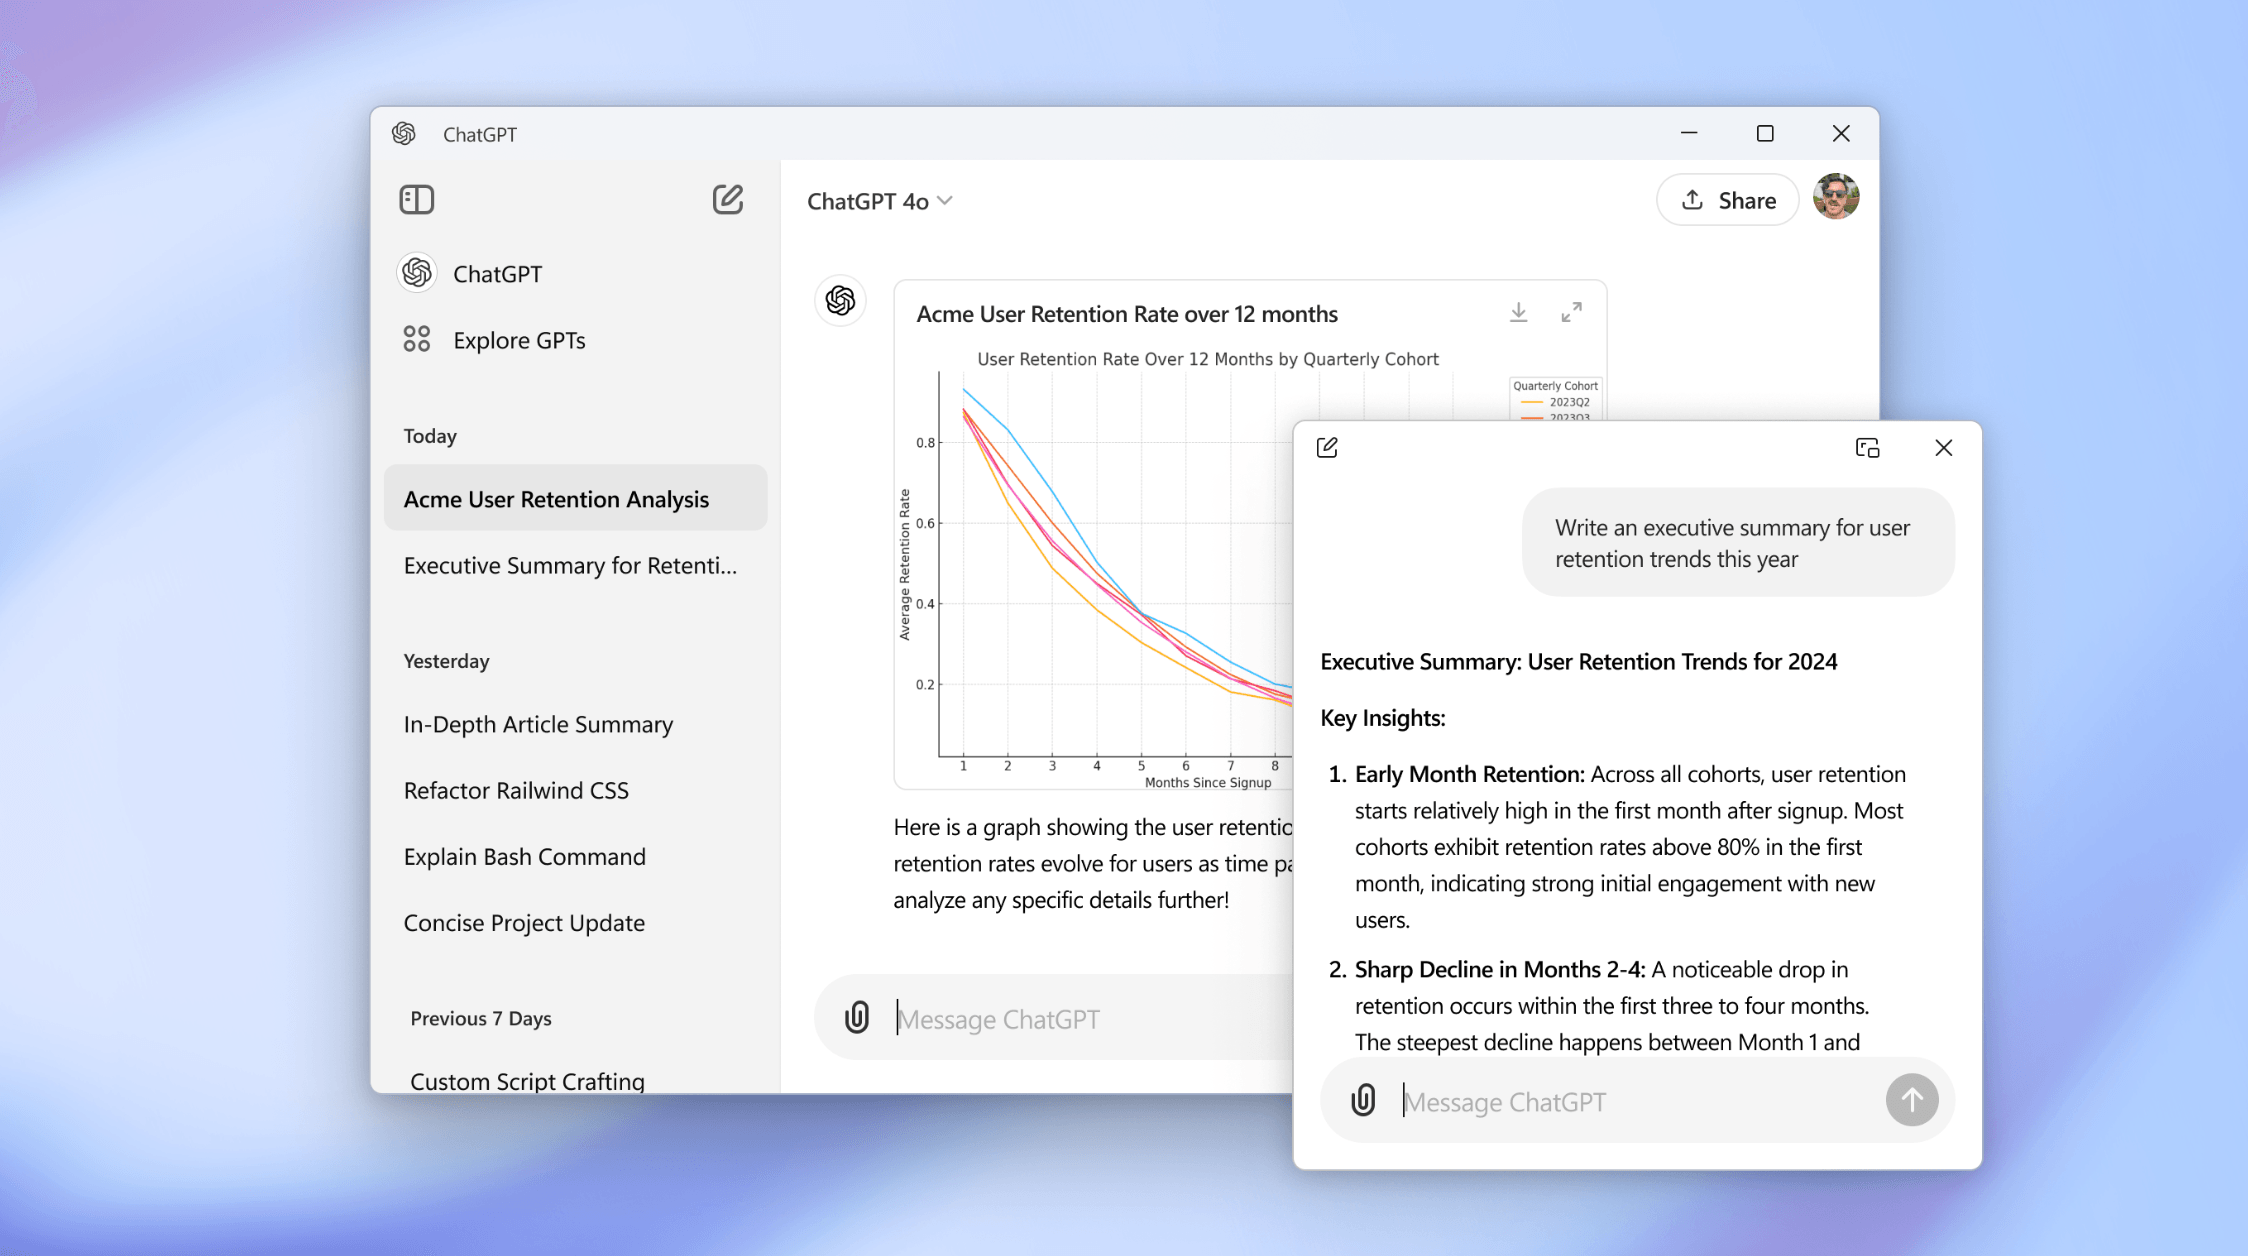
Task: Click the sidebar toggle panel icon
Action: tap(417, 199)
